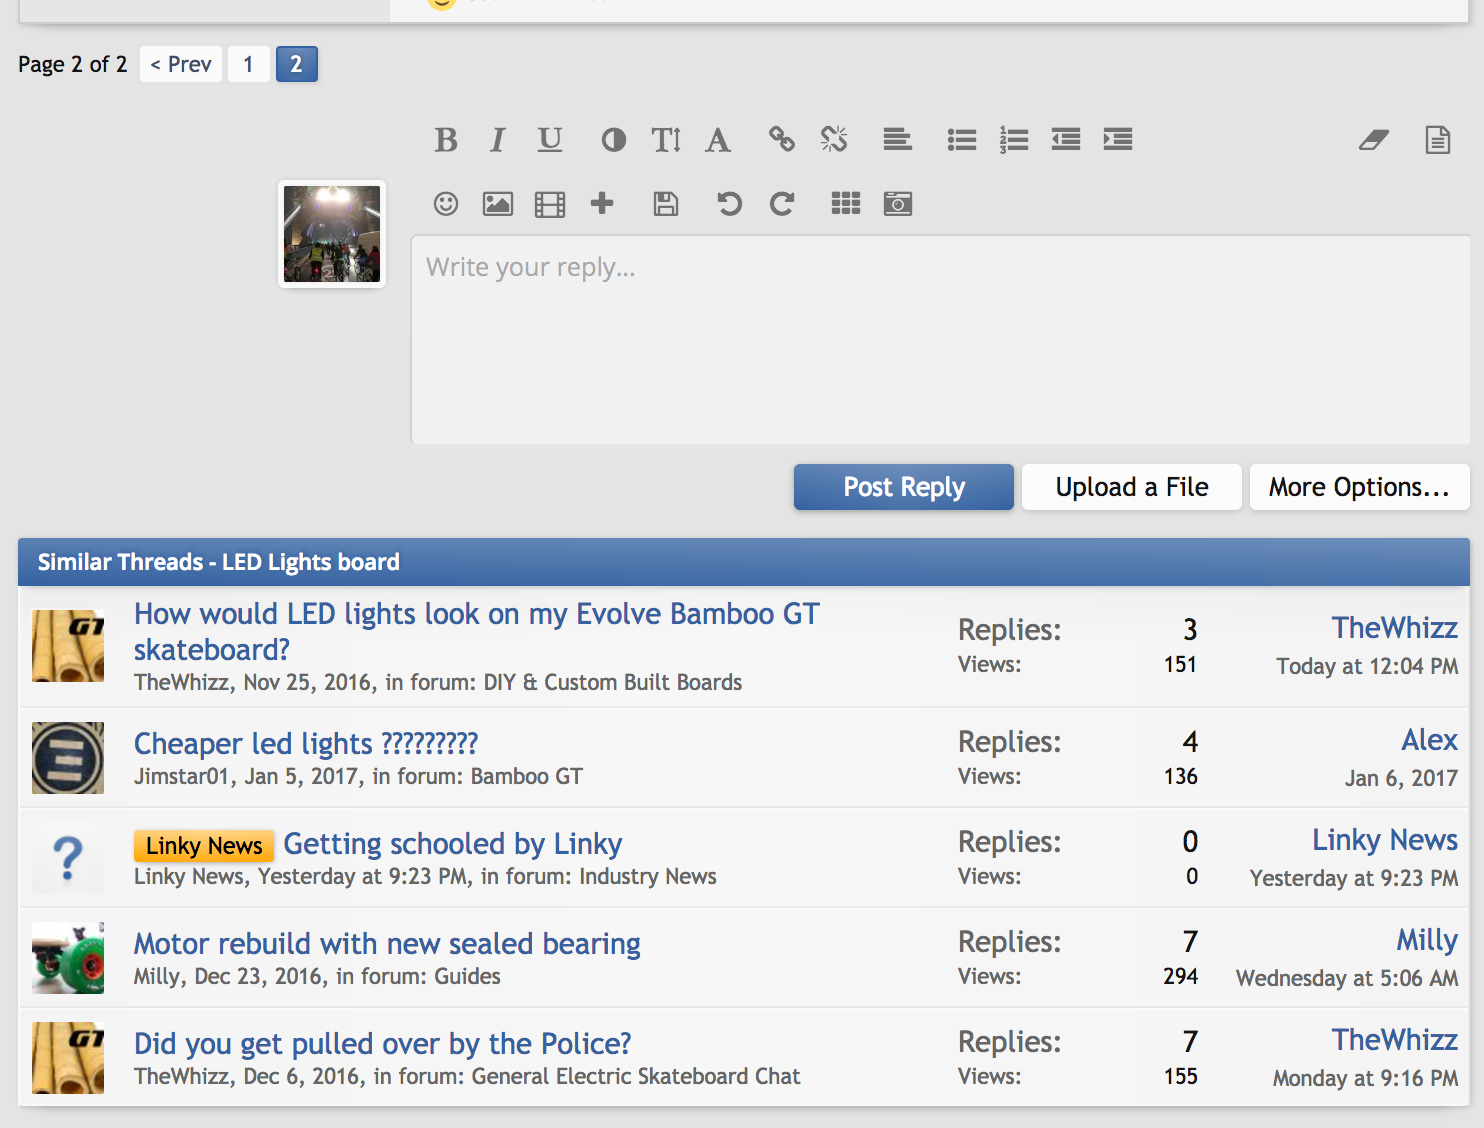Toggle underline text formatting
This screenshot has height=1128, width=1484.
click(x=550, y=140)
